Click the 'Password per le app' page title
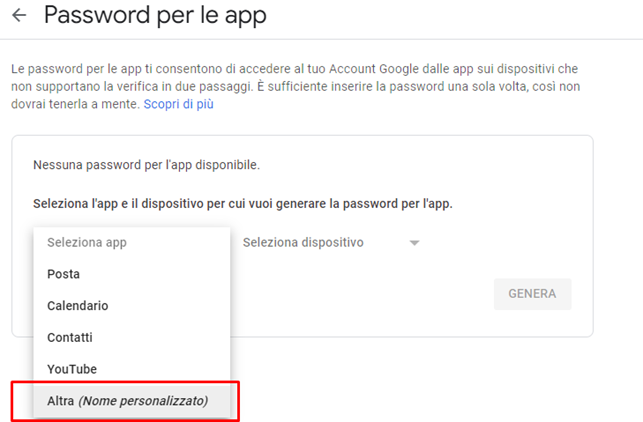Viewport: 643px width, 422px height. pyautogui.click(x=155, y=16)
